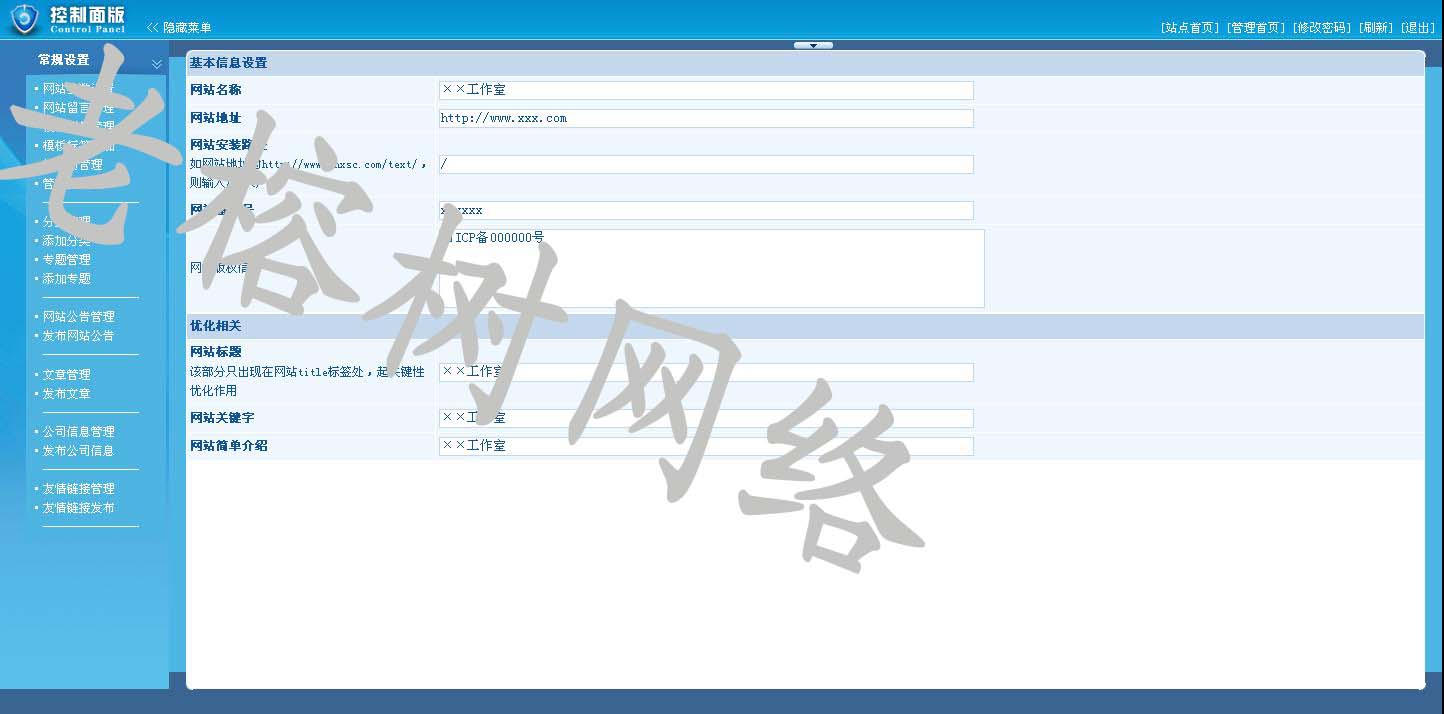The height and width of the screenshot is (714, 1444).
Task: Hide the menu via 隐藏菜单 link
Action: pos(187,28)
